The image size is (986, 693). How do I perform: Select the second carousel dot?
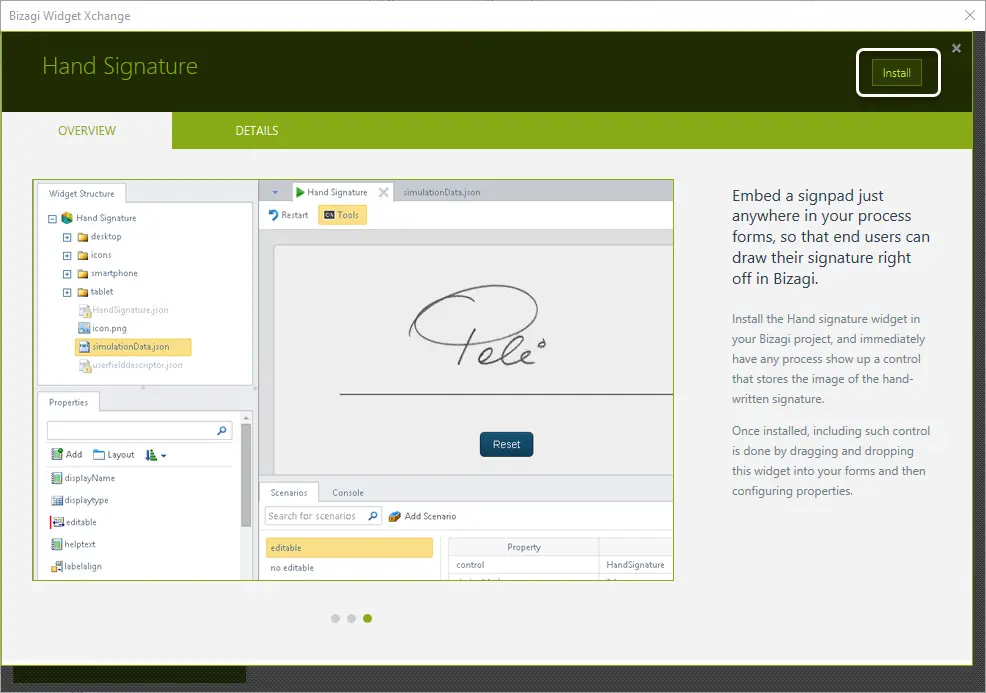352,619
